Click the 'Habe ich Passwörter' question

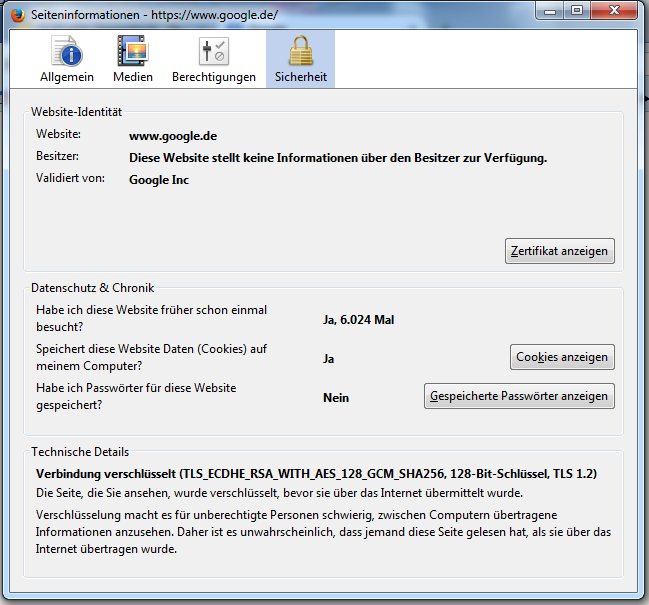pyautogui.click(x=136, y=396)
